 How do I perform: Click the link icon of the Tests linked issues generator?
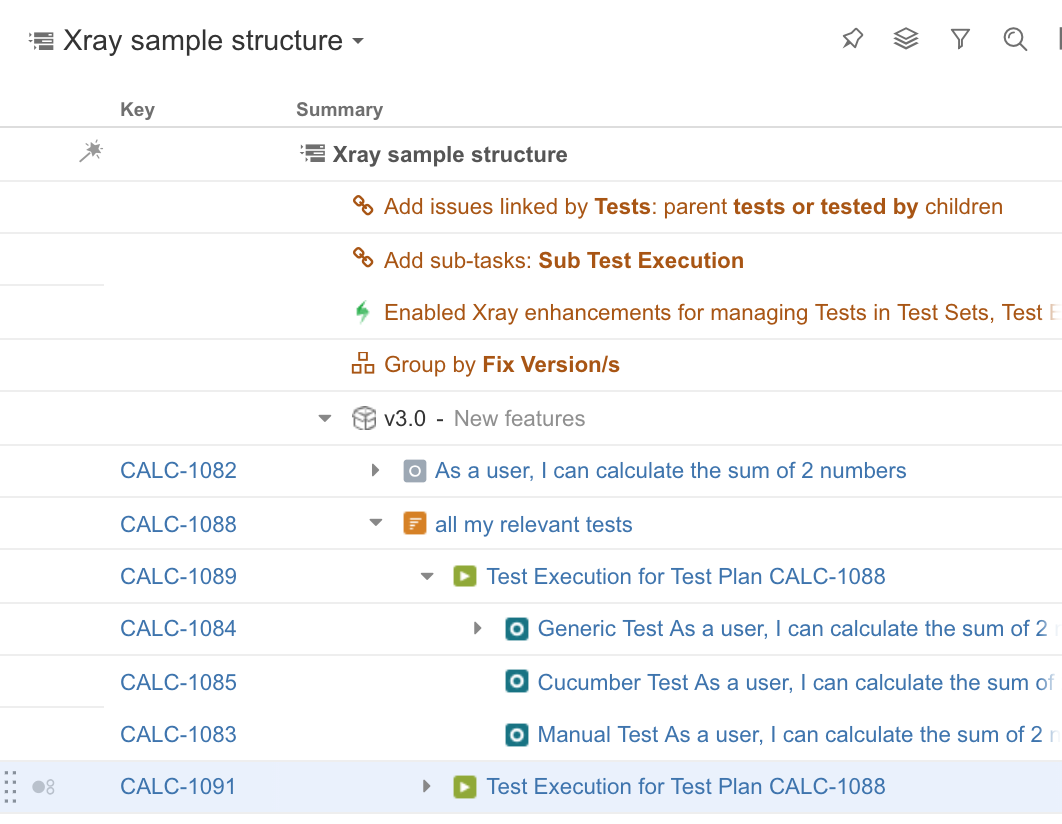click(363, 205)
